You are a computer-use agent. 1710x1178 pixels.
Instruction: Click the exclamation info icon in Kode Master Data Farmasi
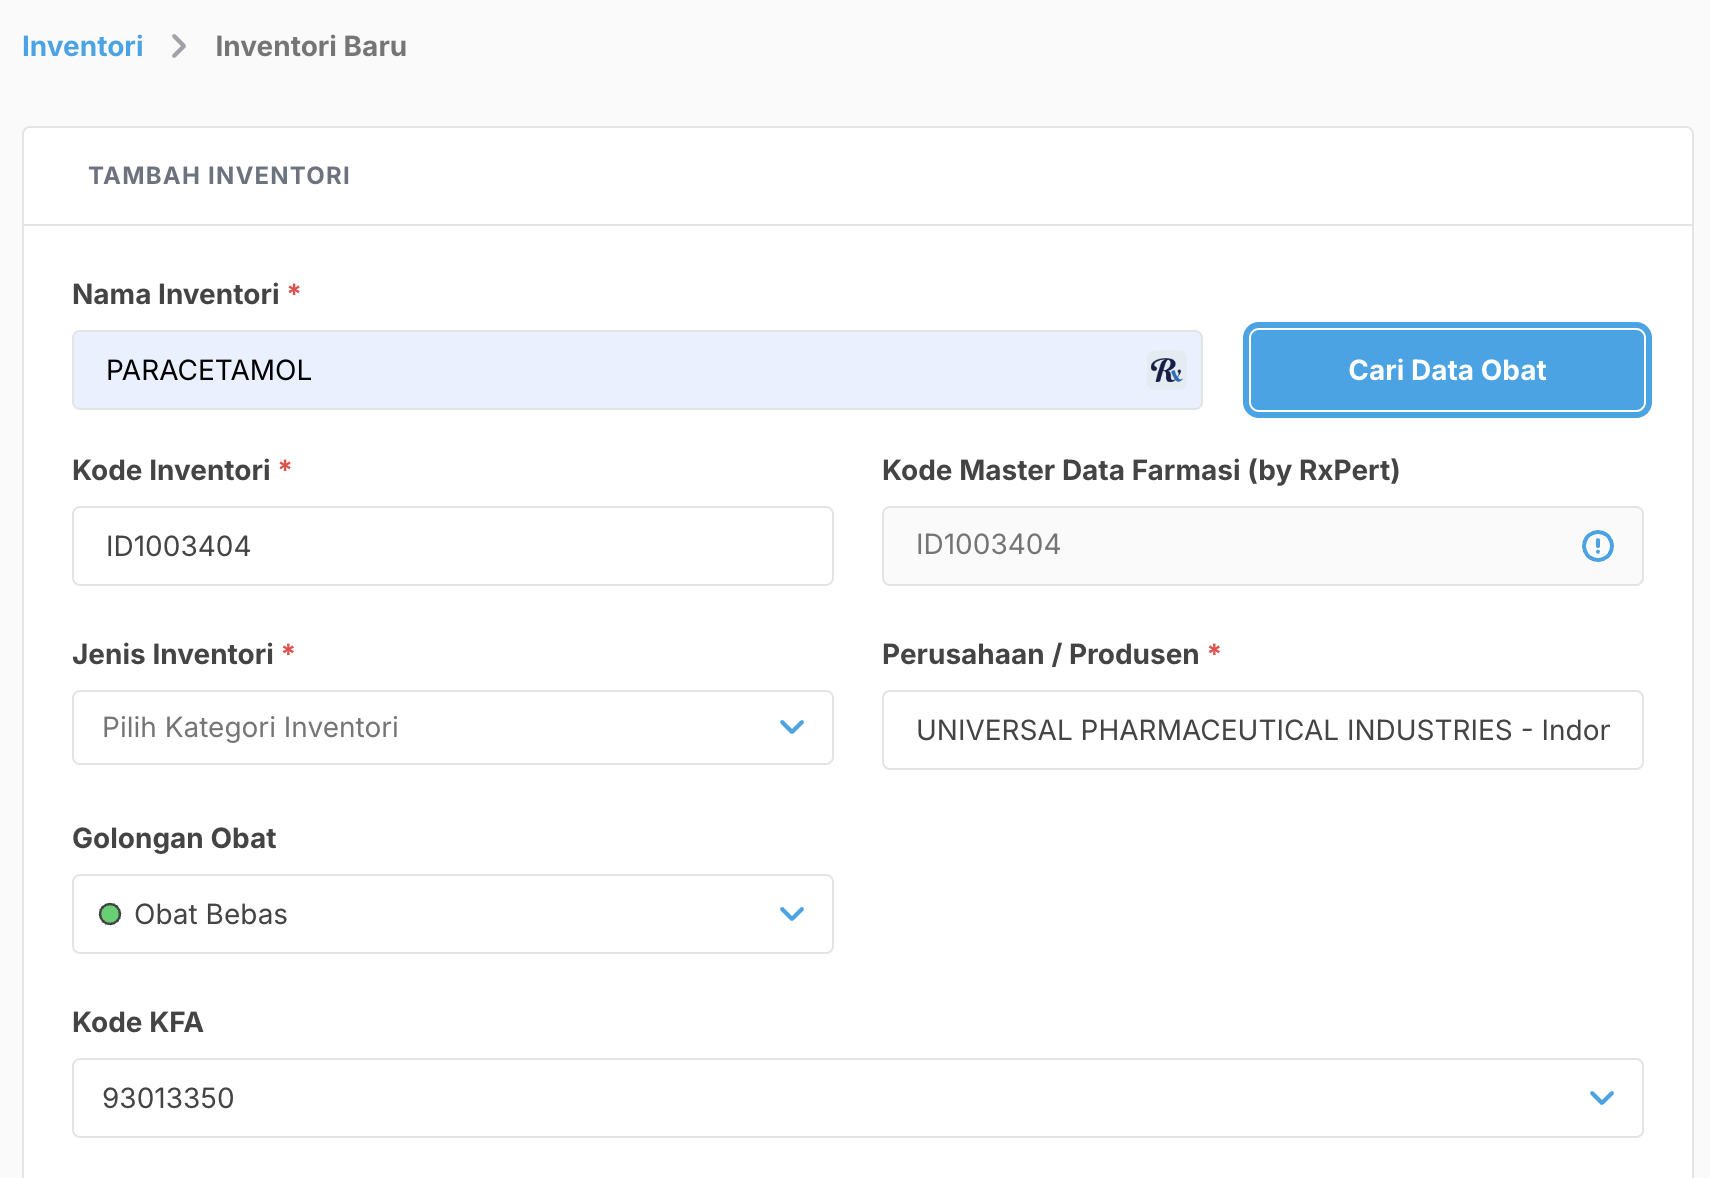pyautogui.click(x=1598, y=546)
